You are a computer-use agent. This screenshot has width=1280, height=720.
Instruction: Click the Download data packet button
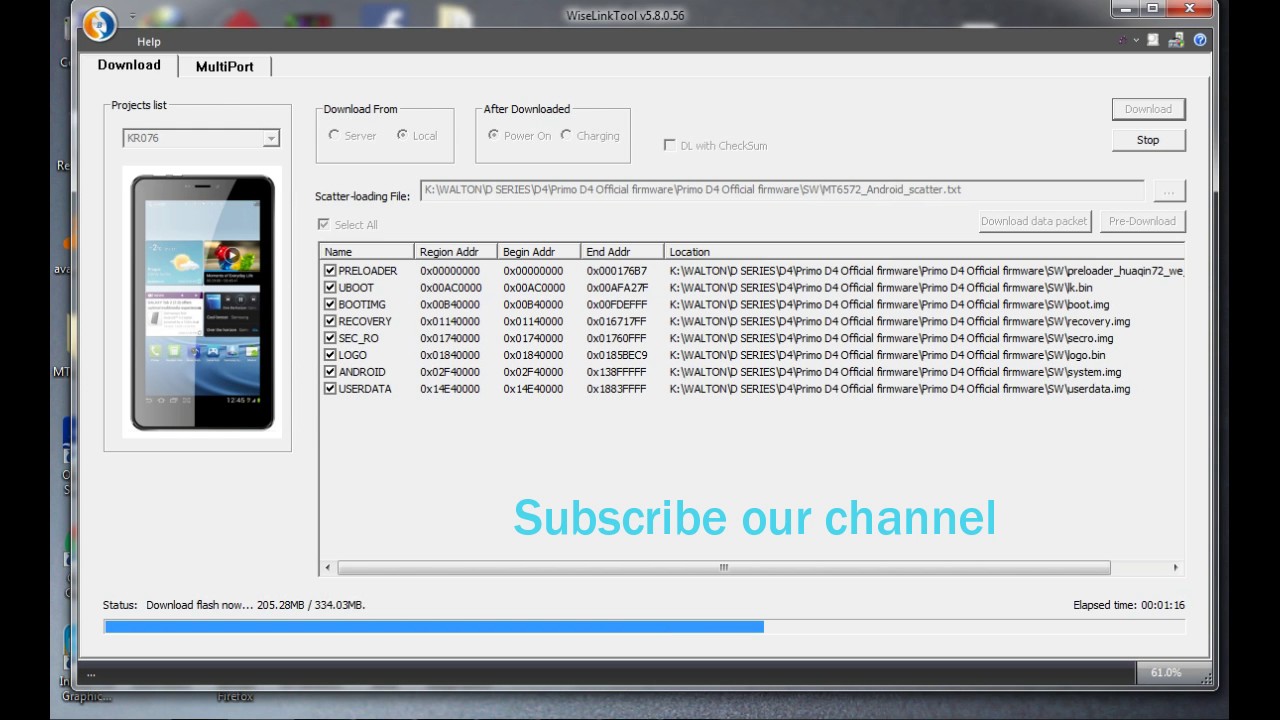pos(1034,221)
